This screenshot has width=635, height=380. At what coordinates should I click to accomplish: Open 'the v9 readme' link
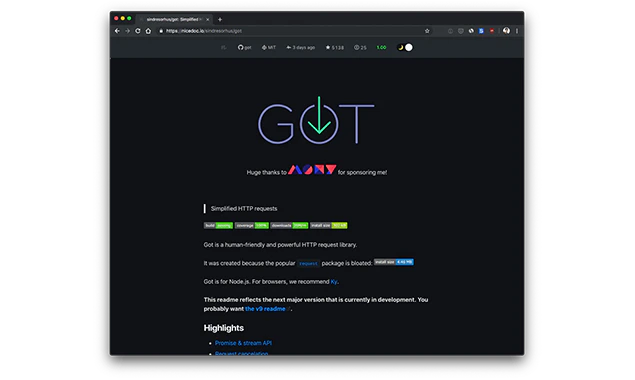point(265,309)
